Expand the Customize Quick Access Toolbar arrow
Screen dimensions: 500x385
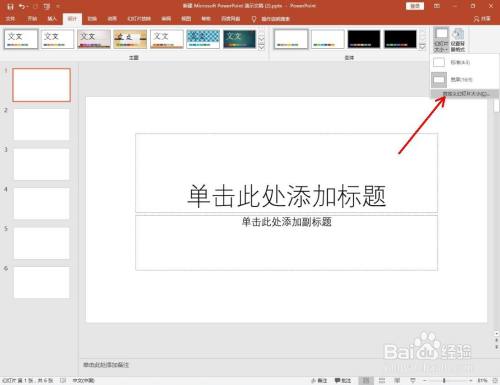point(58,6)
